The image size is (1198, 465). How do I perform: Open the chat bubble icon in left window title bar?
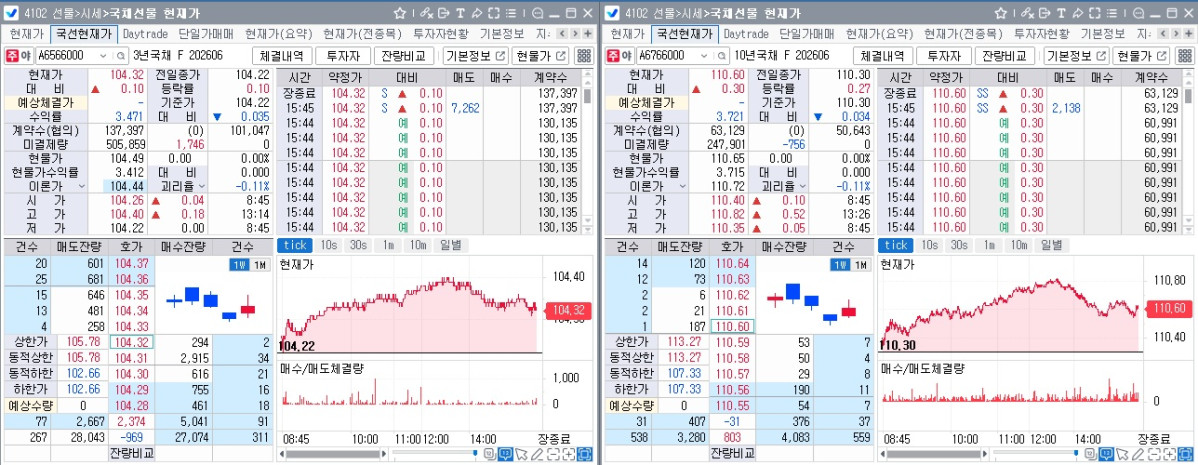pos(539,13)
